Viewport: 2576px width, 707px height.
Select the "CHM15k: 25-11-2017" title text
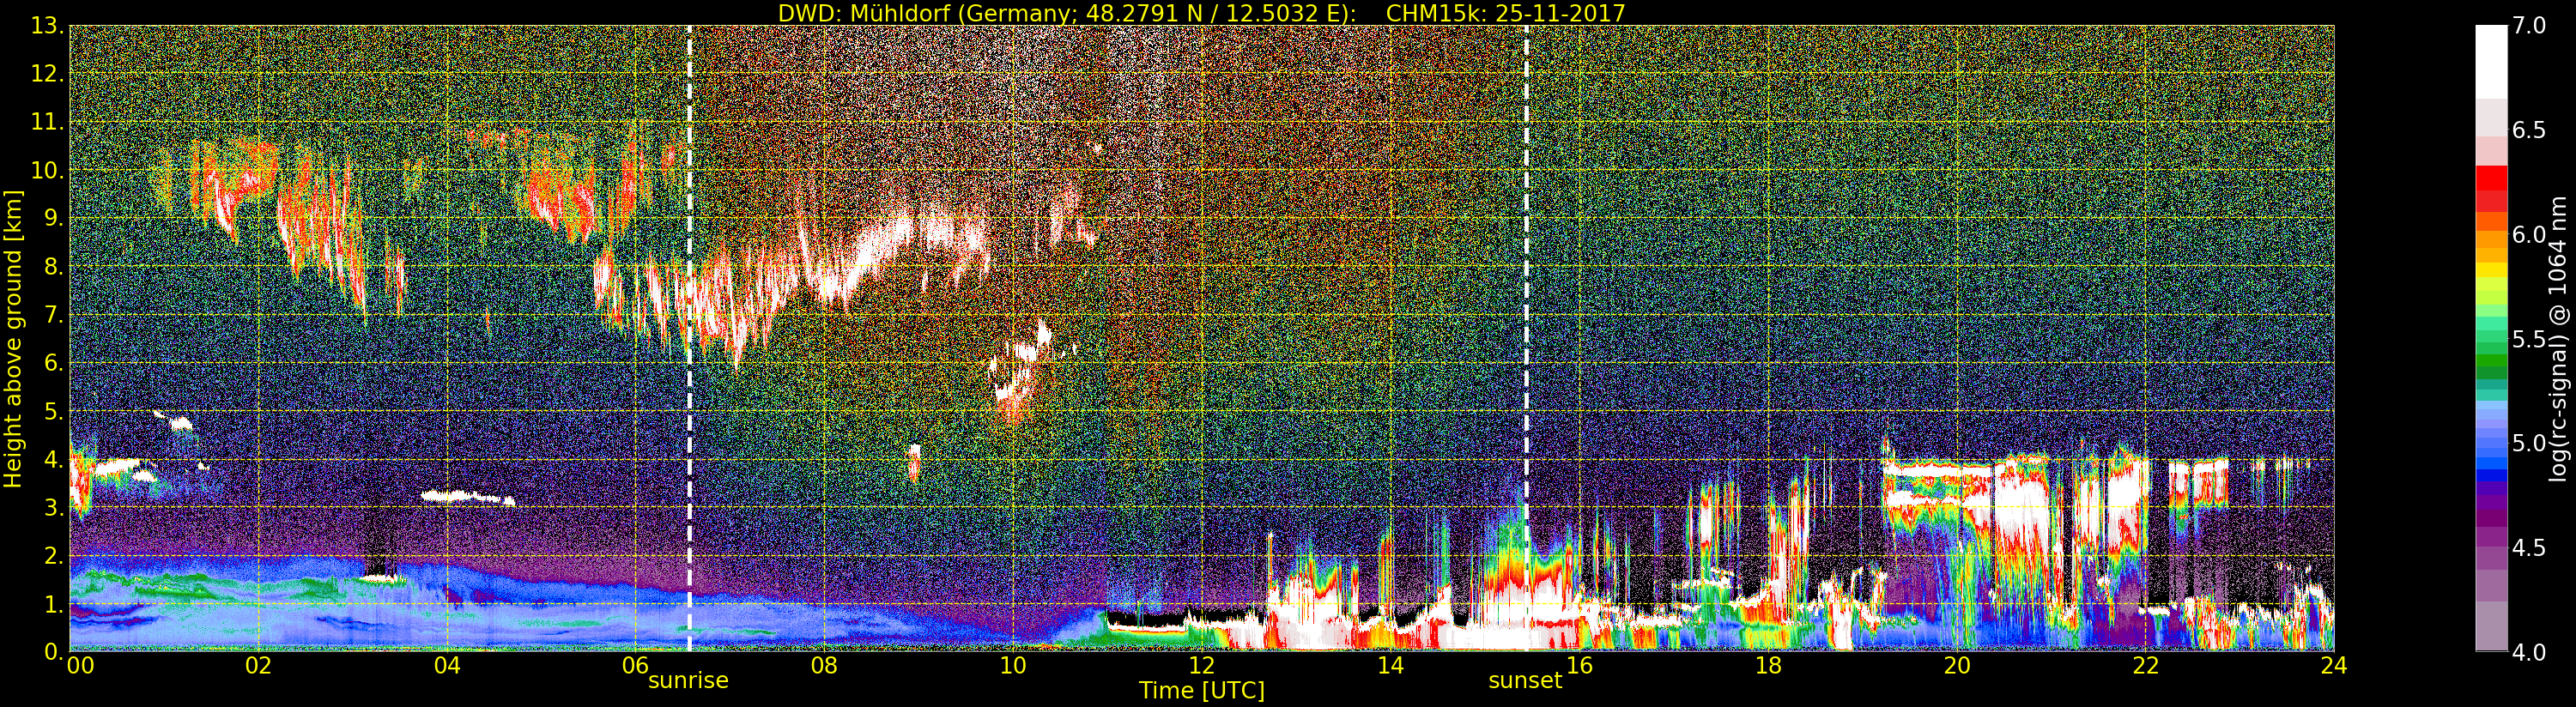coord(1506,13)
